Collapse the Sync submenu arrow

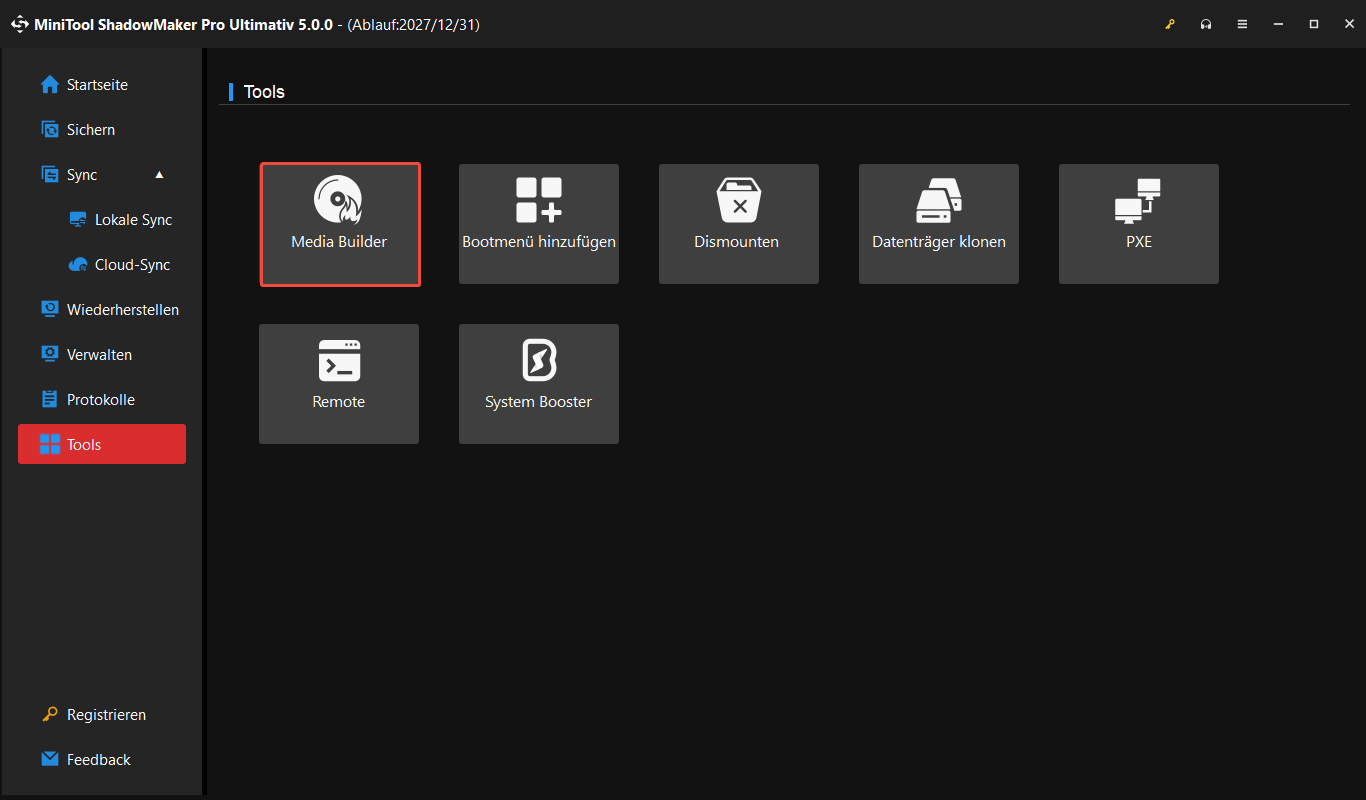click(x=159, y=174)
